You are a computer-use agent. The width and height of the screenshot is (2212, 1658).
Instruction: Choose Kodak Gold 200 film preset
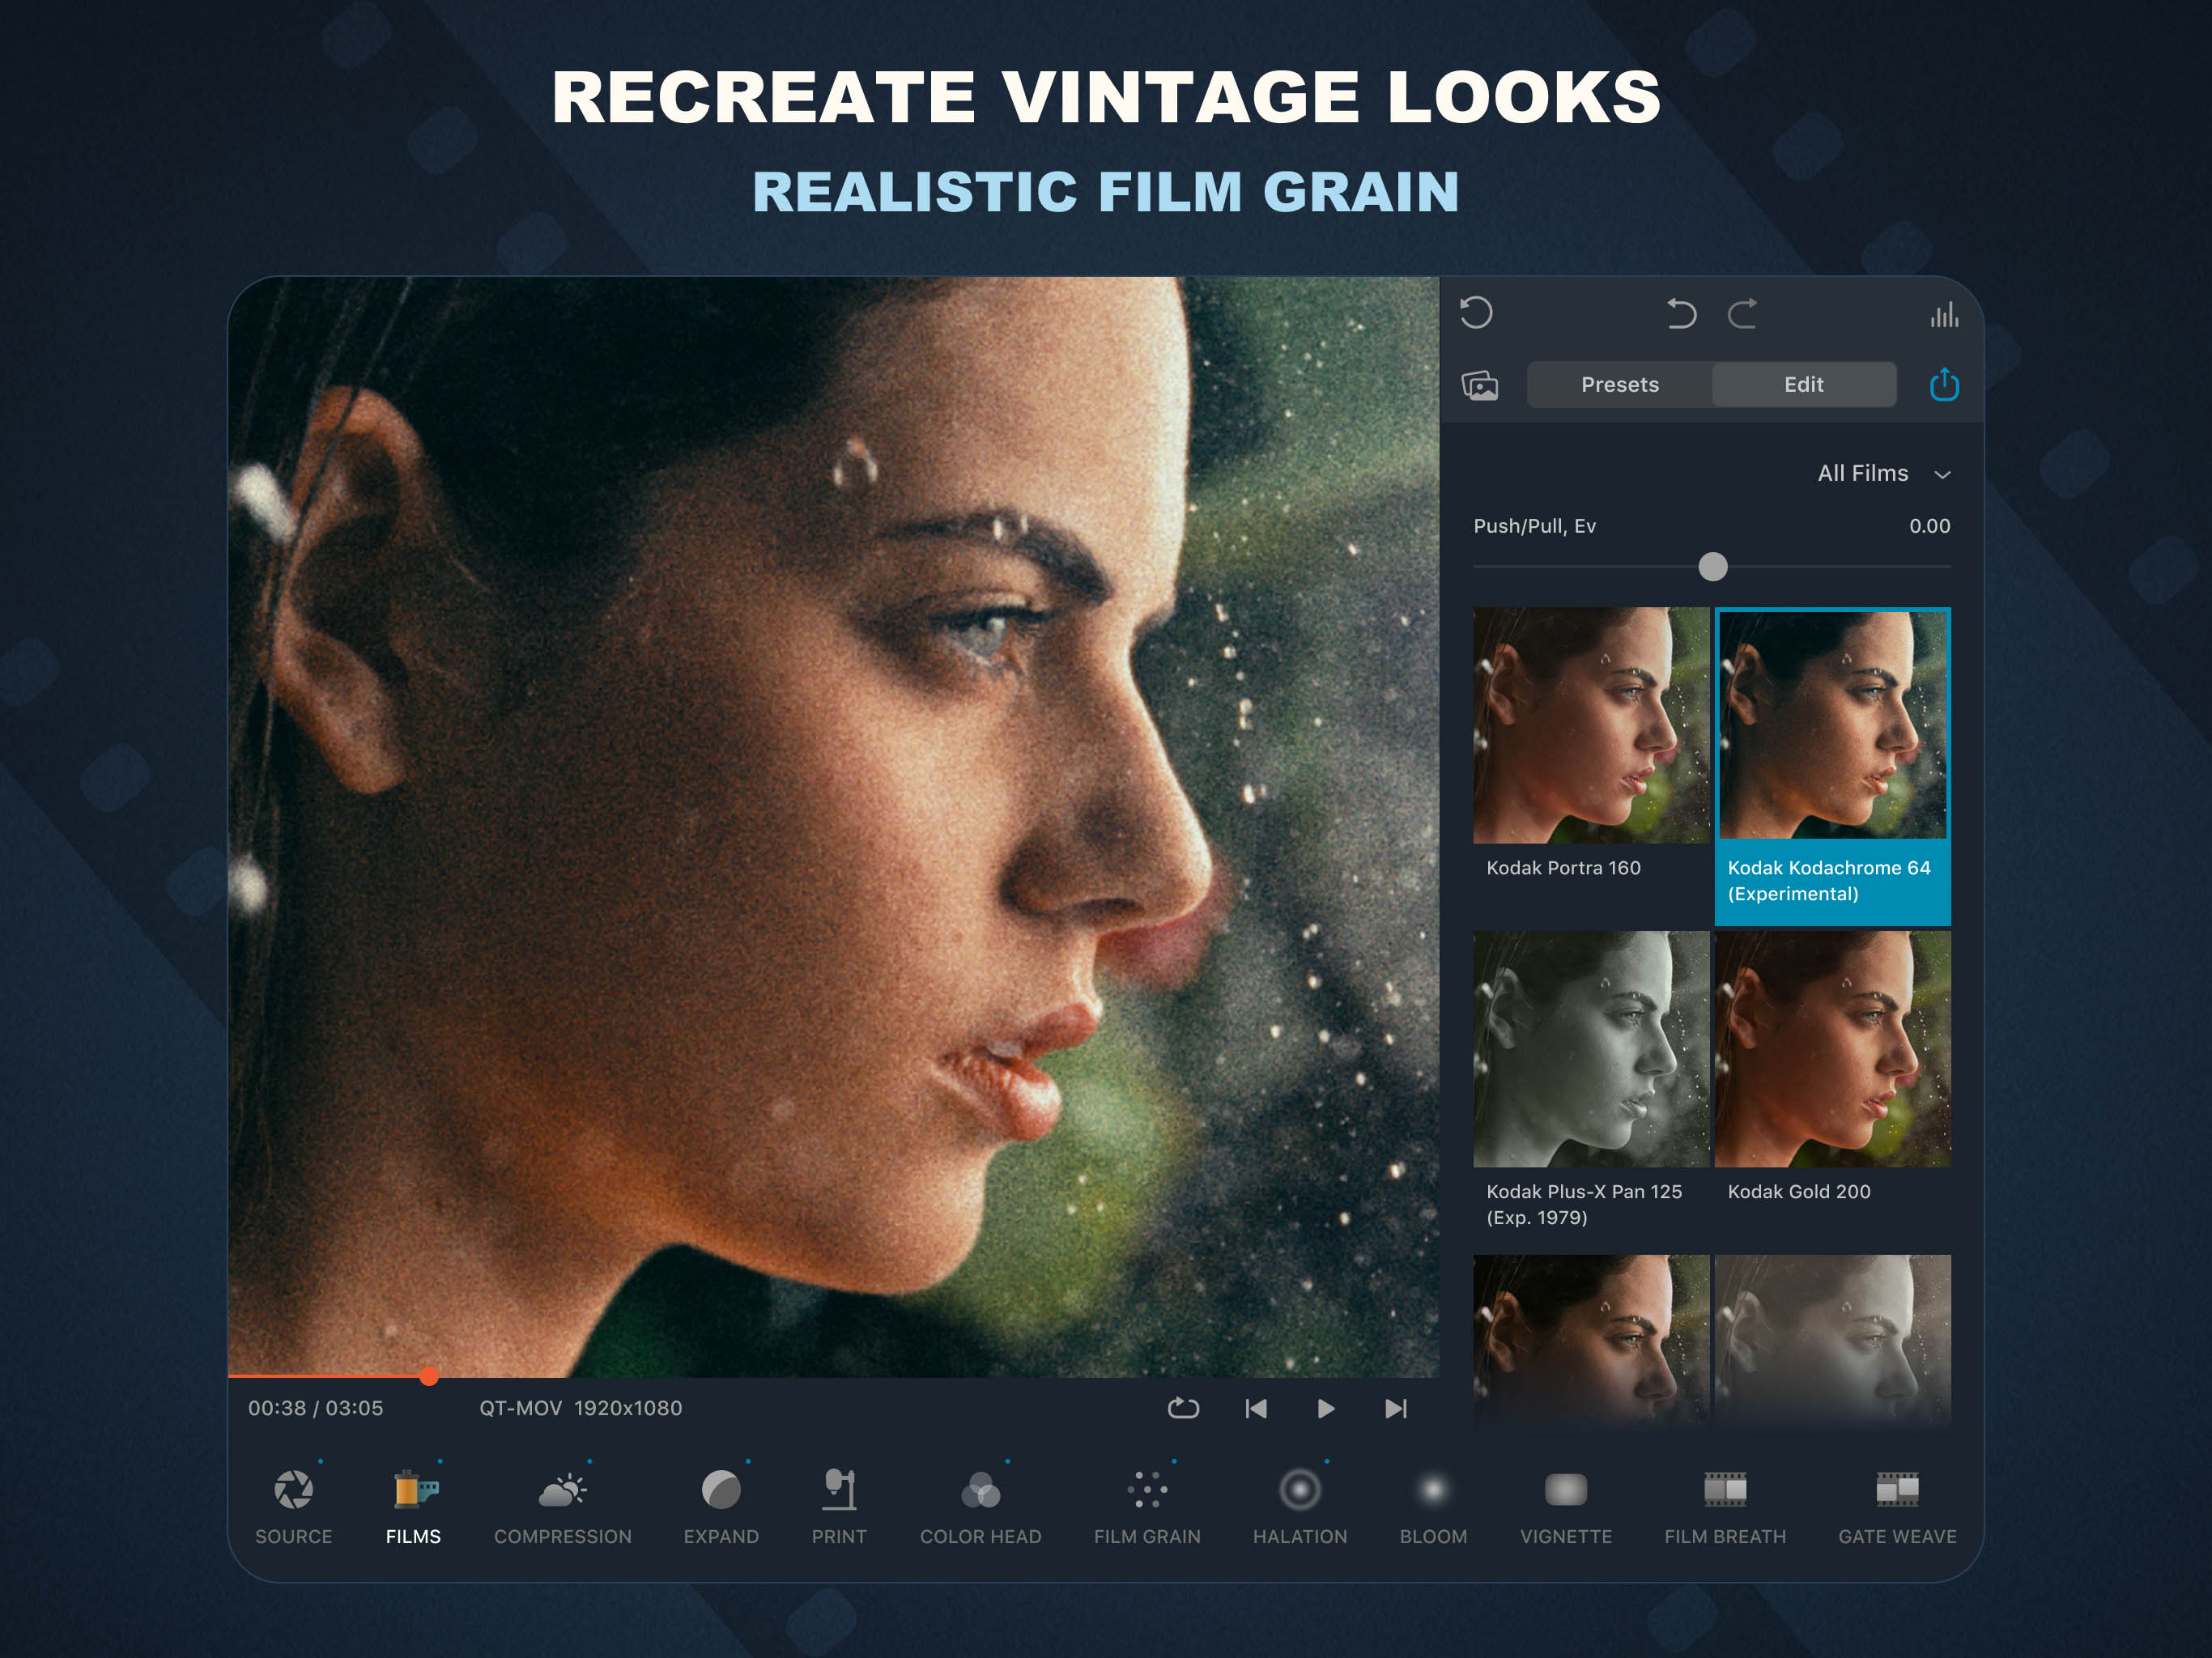[x=1831, y=1050]
